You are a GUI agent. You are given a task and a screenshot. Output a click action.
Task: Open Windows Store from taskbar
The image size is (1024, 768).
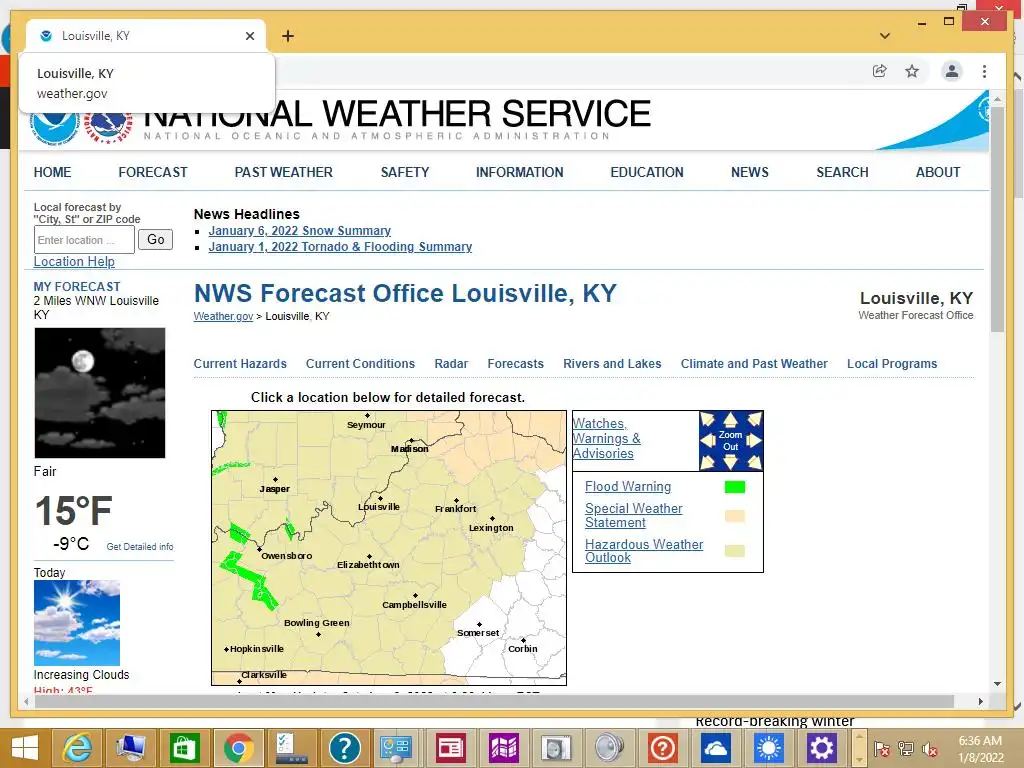[x=184, y=748]
